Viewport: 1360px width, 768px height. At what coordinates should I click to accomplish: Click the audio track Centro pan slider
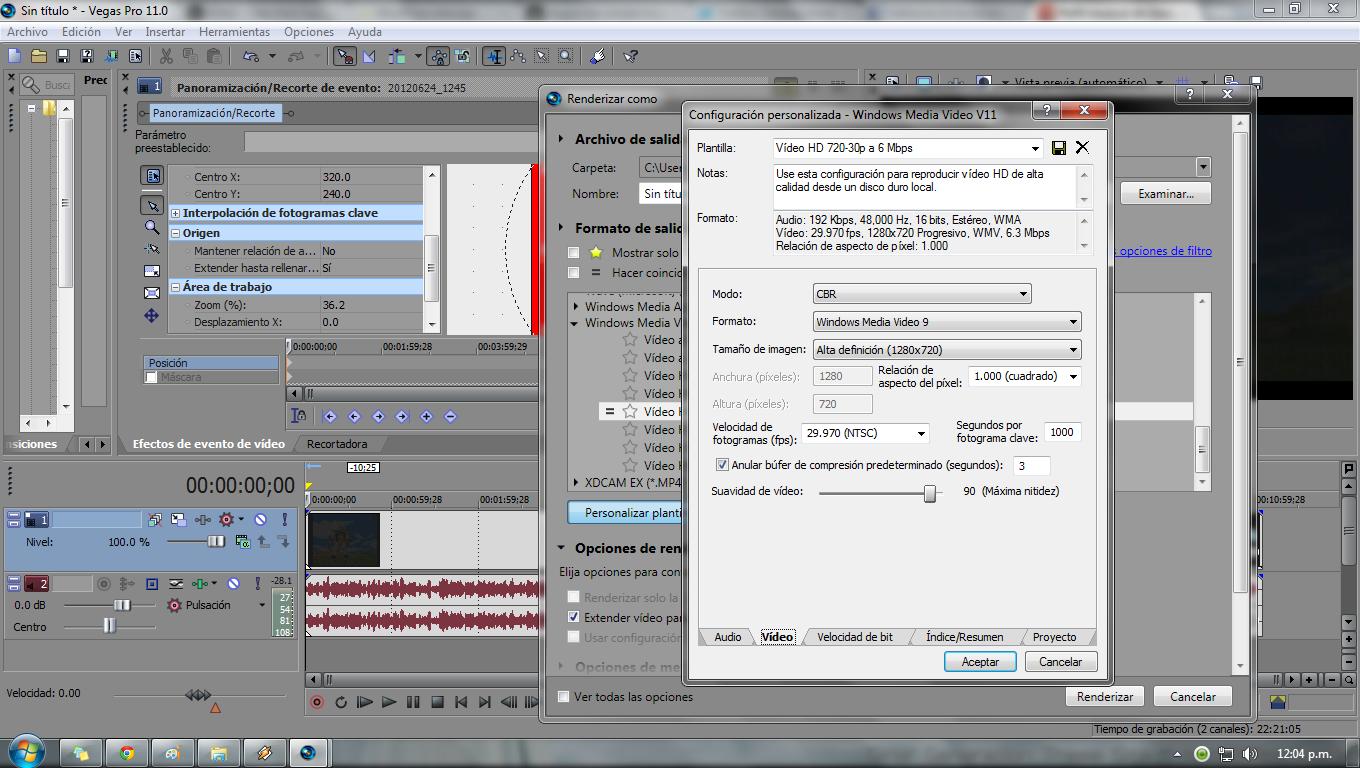coord(109,626)
